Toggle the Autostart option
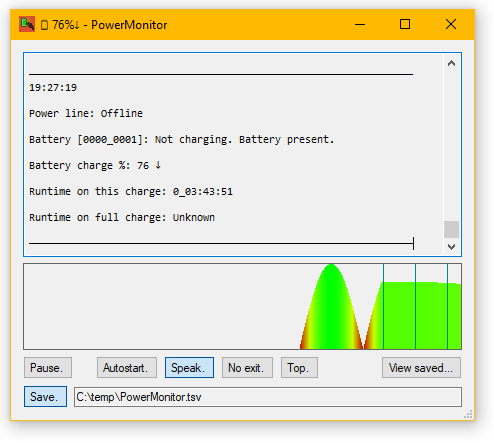The width and height of the screenshot is (494, 443). coord(127,368)
